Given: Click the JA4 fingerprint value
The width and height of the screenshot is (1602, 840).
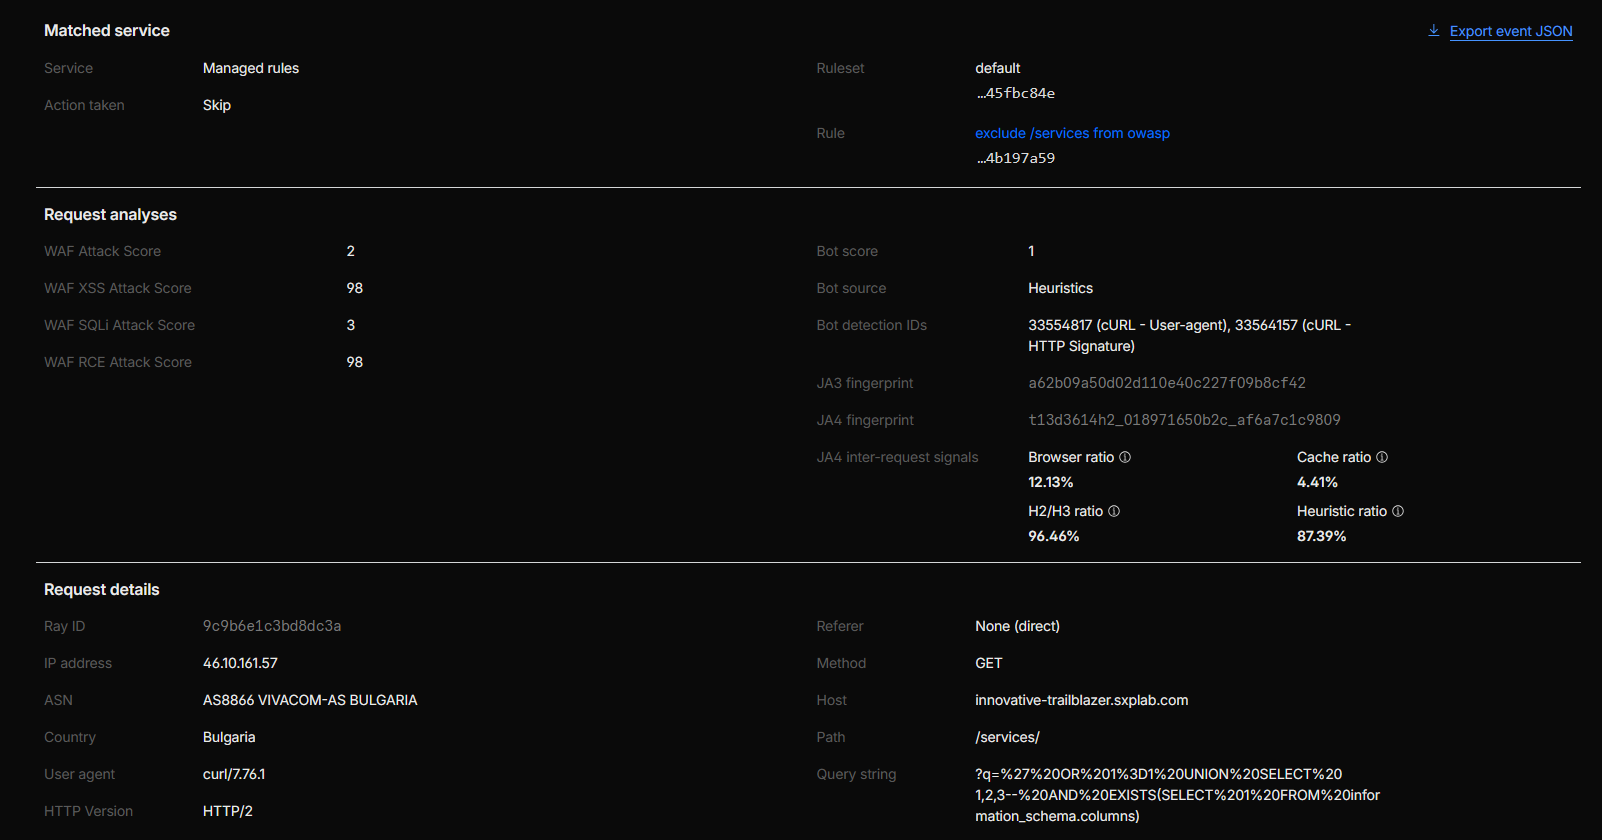Looking at the screenshot, I should [1184, 420].
